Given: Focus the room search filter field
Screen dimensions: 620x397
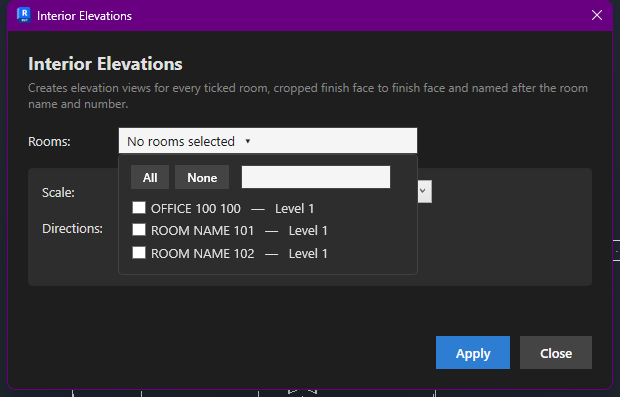Looking at the screenshot, I should pos(316,177).
